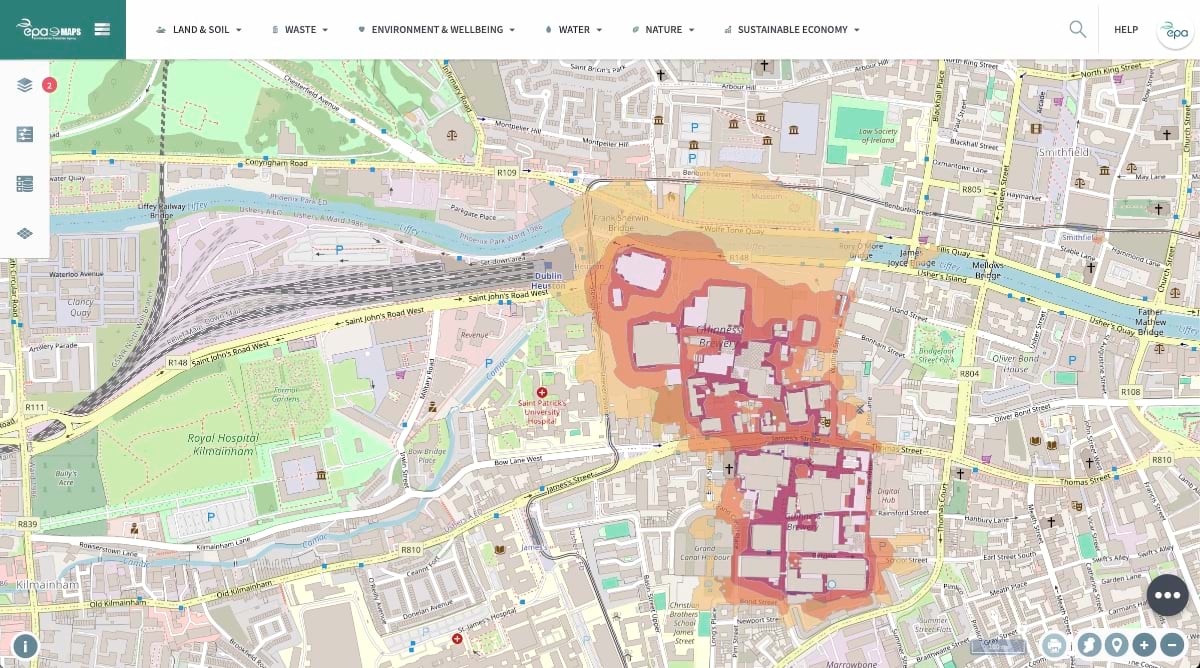The image size is (1200, 668).
Task: Open the Nature menu
Action: pyautogui.click(x=664, y=30)
